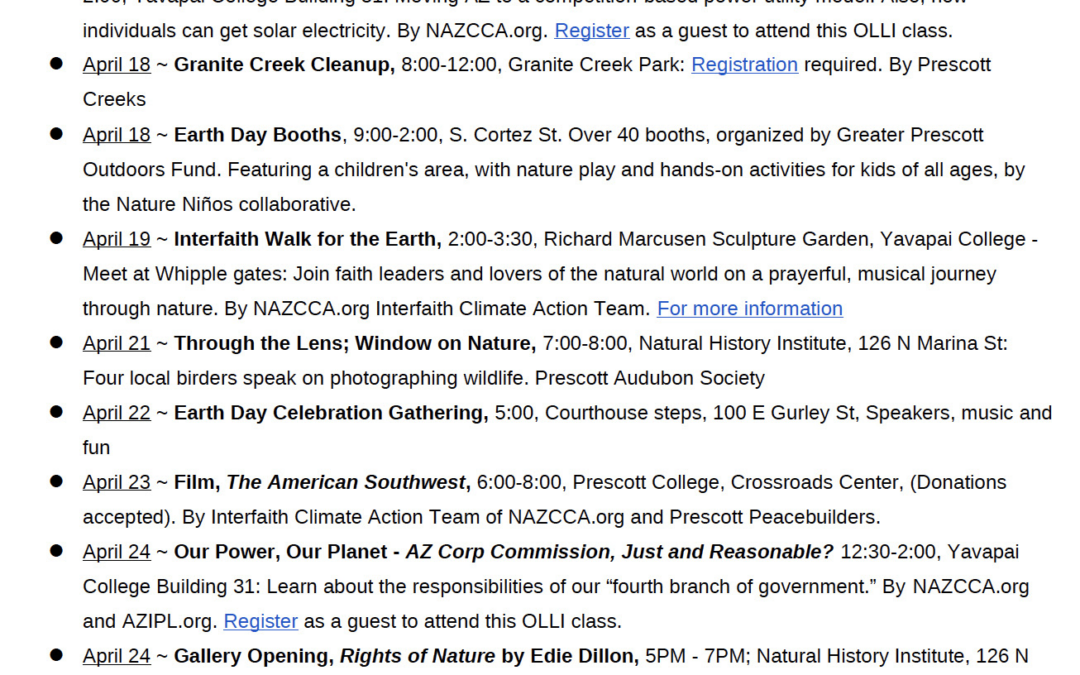Click the April 21 underlined date
The image size is (1080, 675).
click(x=116, y=344)
